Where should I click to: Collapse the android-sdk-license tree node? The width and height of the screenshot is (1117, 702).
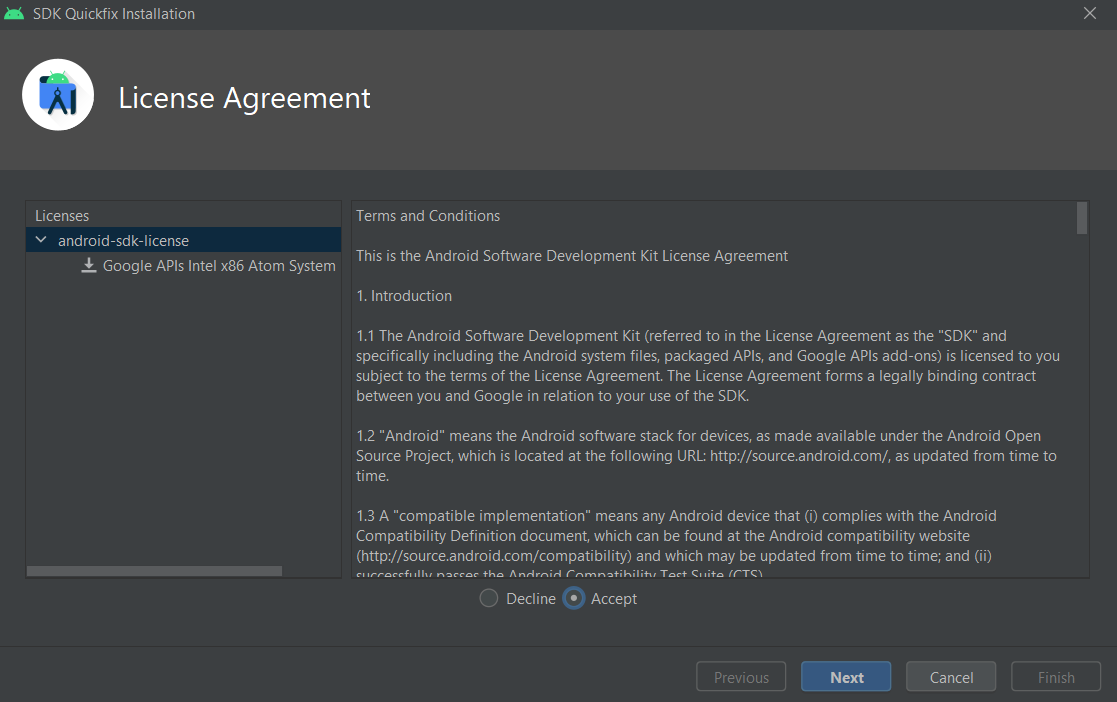(x=41, y=240)
